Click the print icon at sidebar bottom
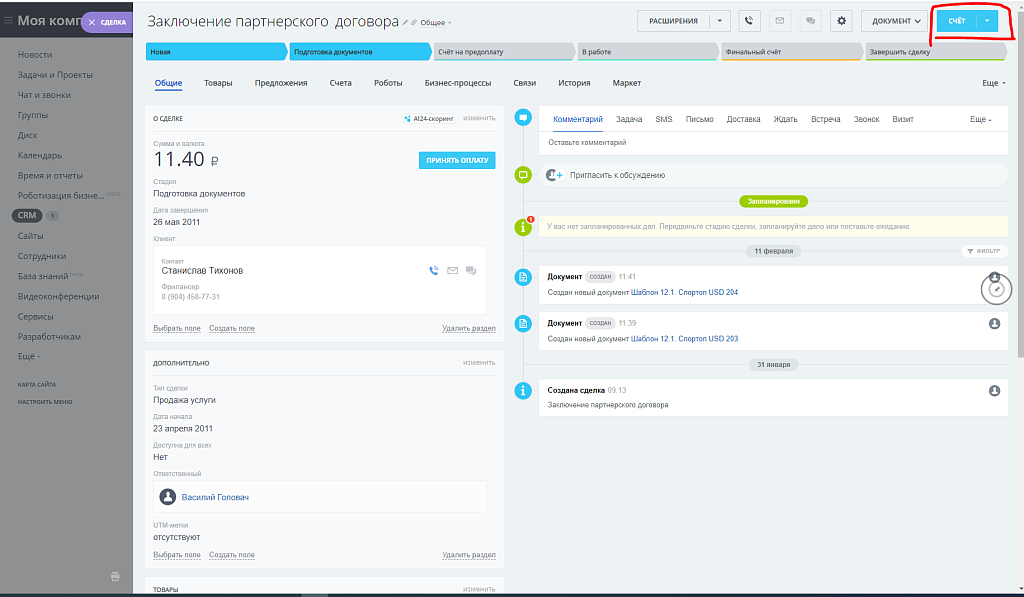The width and height of the screenshot is (1024, 597). pos(115,576)
